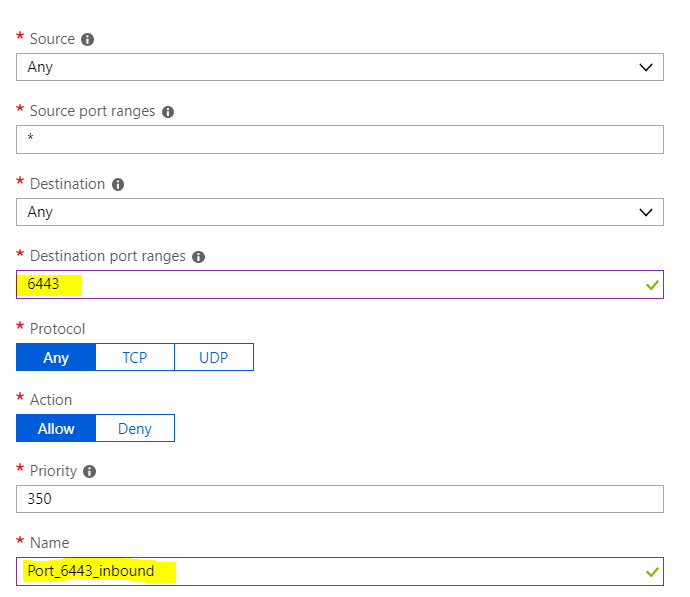Click the Source info icon
The width and height of the screenshot is (690, 597).
pos(88,40)
